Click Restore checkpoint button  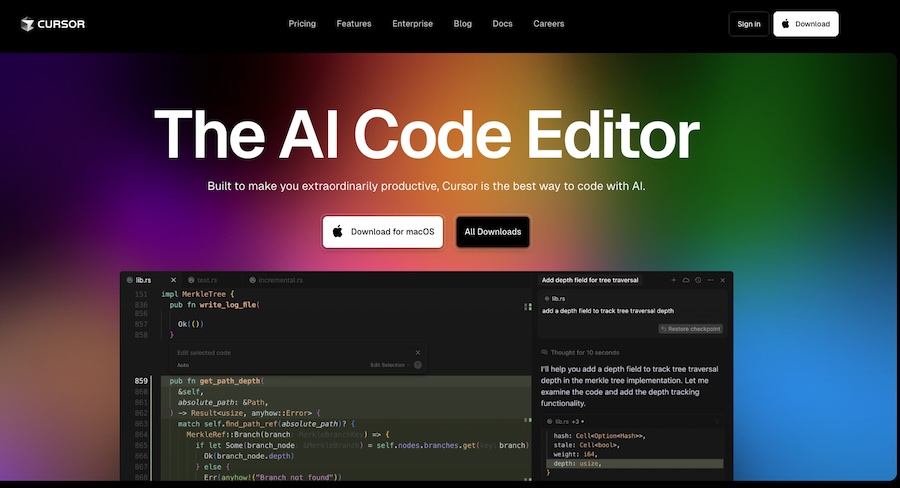pyautogui.click(x=690, y=329)
